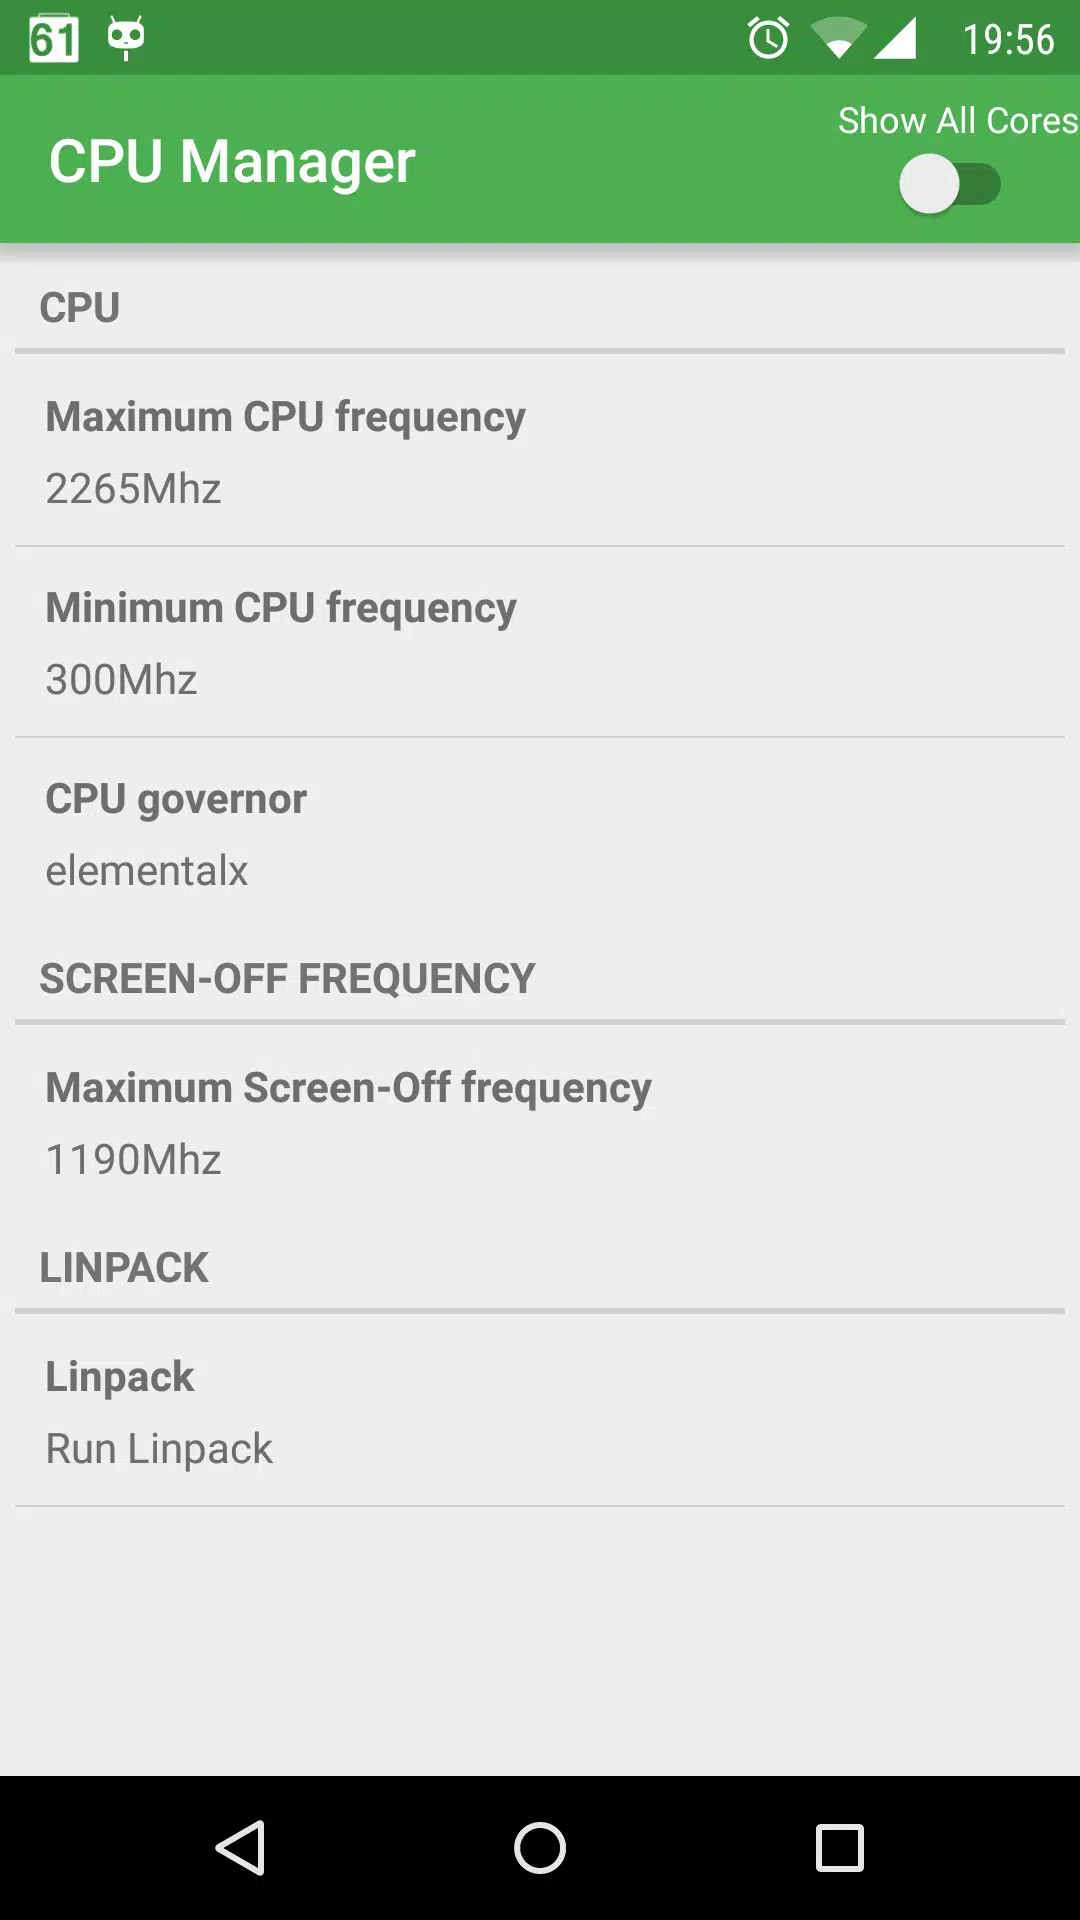Change Maximum Screen-Off frequency

(540, 1122)
